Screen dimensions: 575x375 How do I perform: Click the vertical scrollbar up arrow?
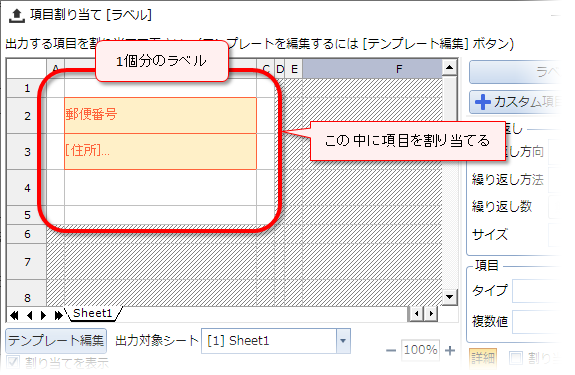(x=450, y=68)
